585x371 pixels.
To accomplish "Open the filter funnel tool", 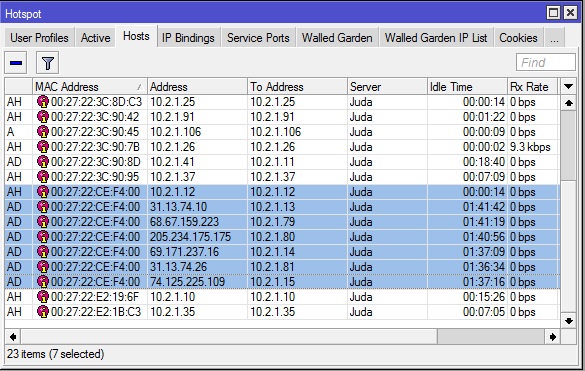I will tap(47, 63).
